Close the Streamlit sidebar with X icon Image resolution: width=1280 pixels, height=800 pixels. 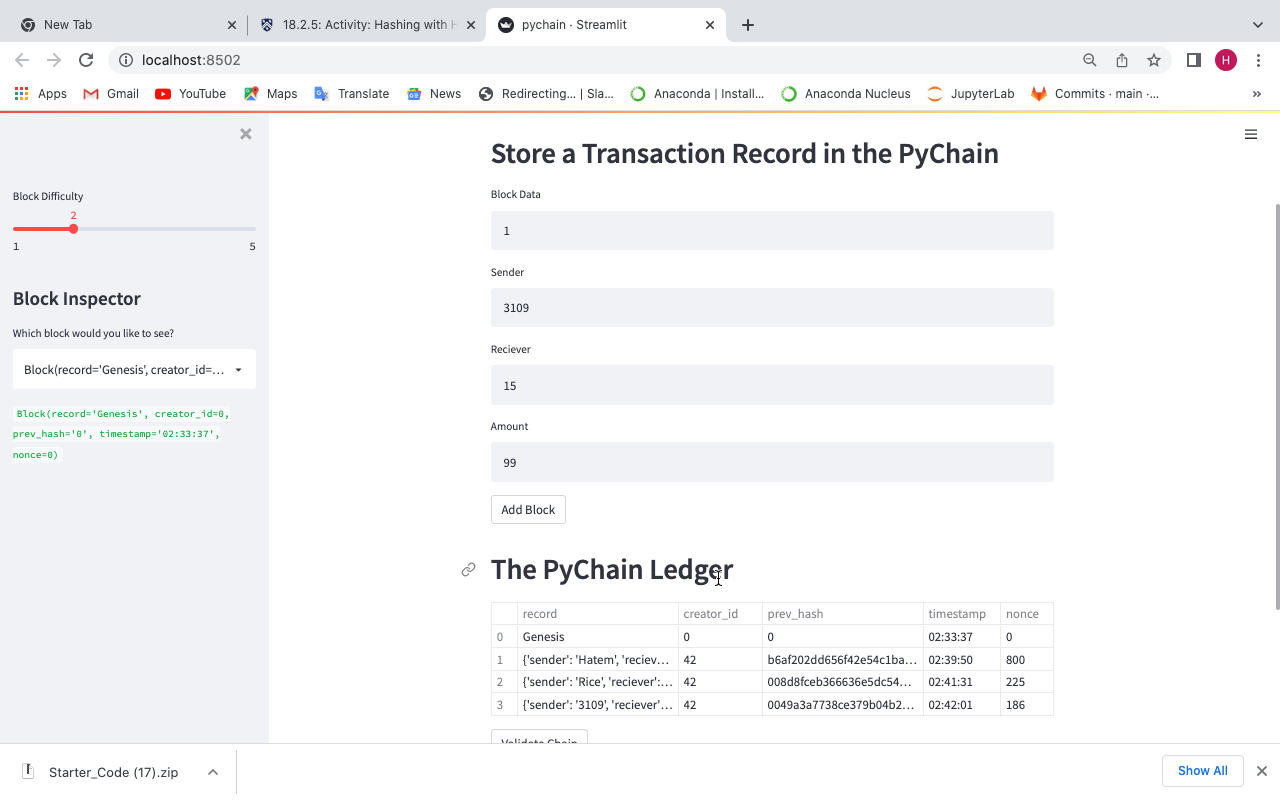pos(245,134)
